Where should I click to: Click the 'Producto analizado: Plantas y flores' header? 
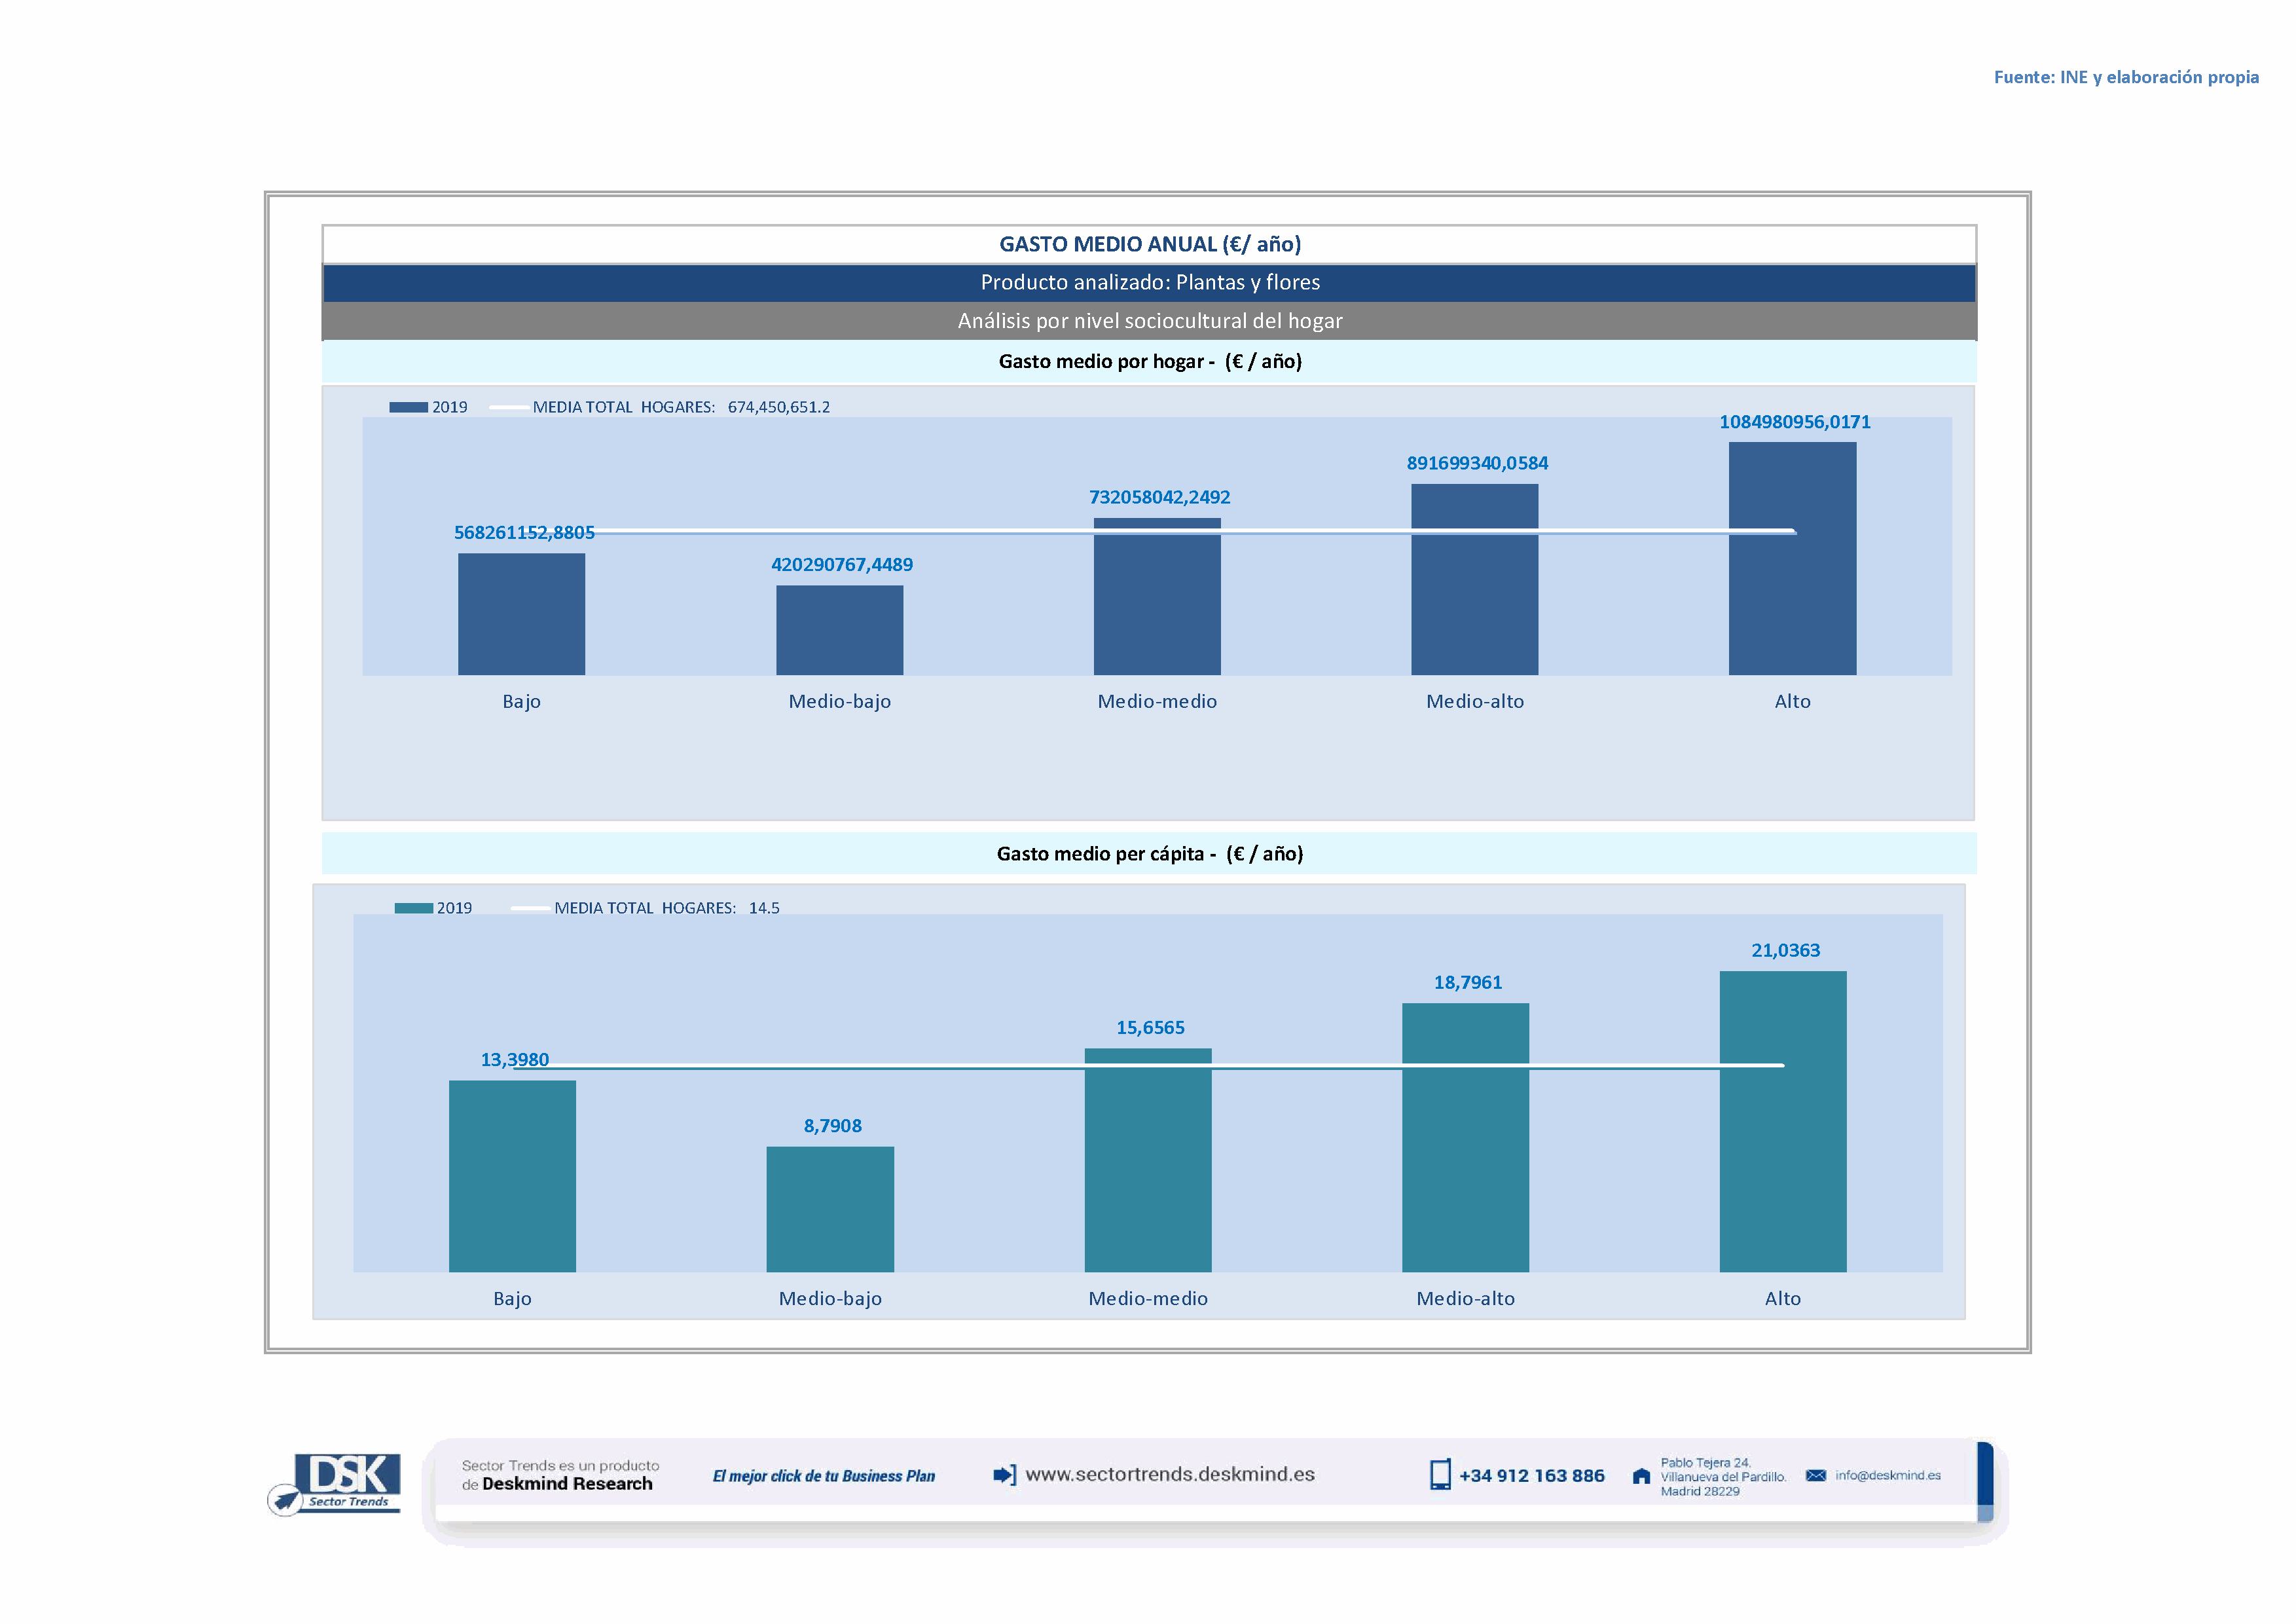1149,283
